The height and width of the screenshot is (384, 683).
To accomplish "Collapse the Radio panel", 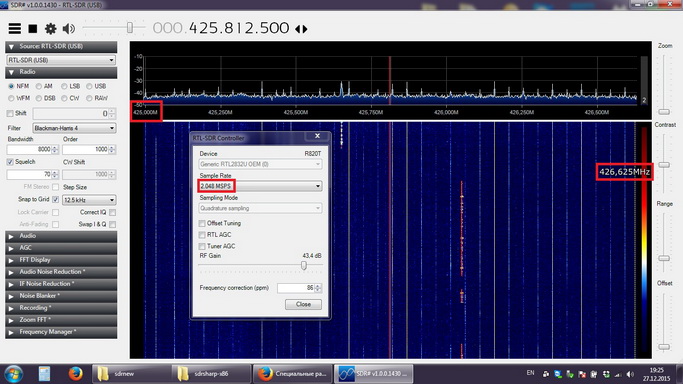I will (61, 72).
